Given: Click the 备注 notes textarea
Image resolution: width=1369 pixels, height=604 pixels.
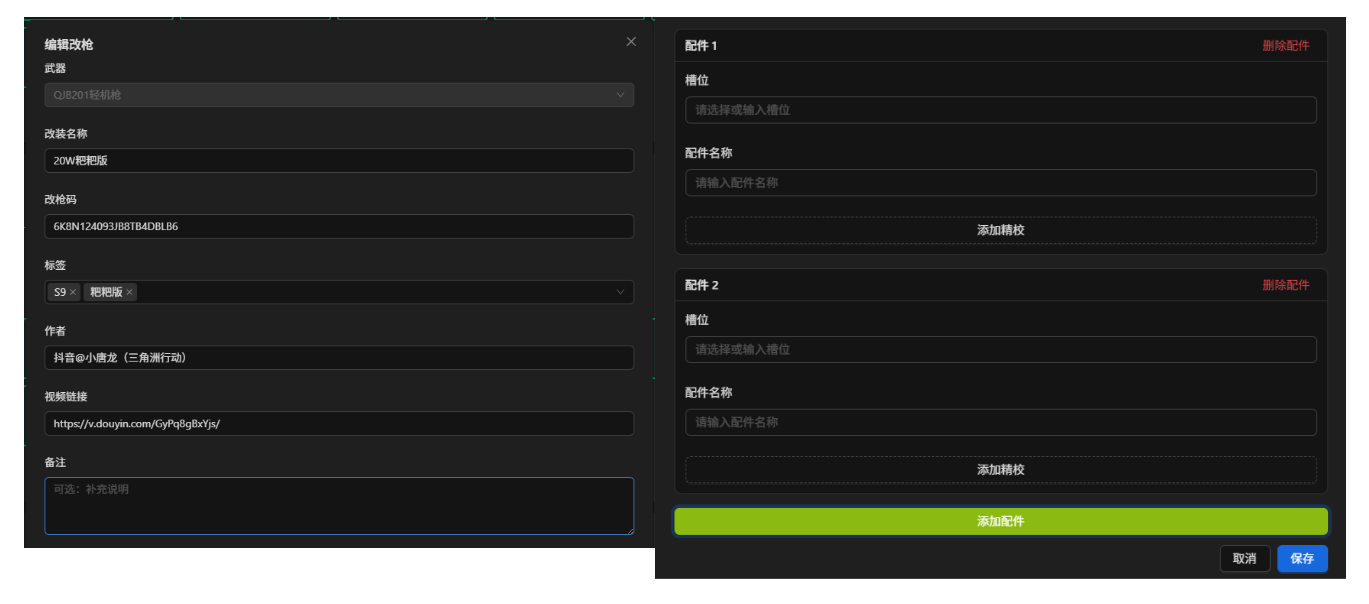Looking at the screenshot, I should tap(339, 506).
